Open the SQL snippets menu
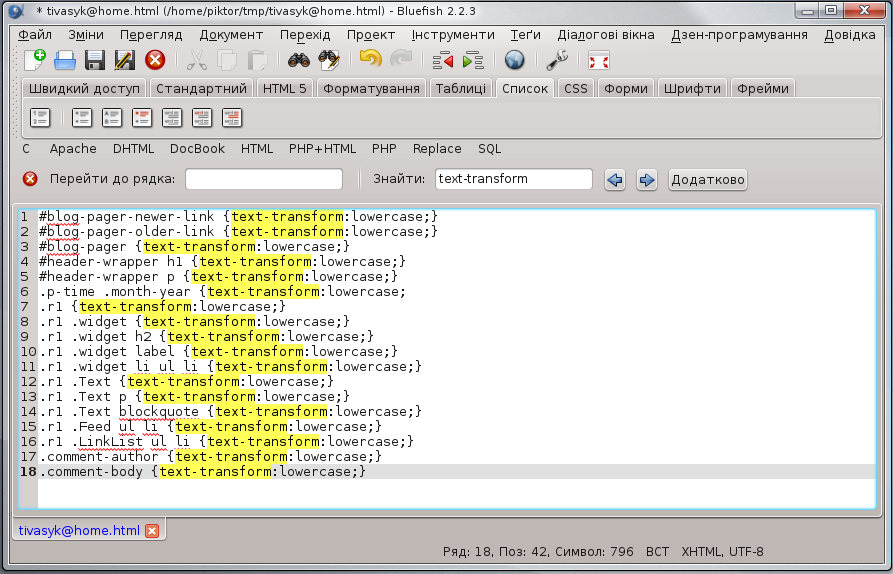Viewport: 893px width, 574px height. [x=489, y=149]
